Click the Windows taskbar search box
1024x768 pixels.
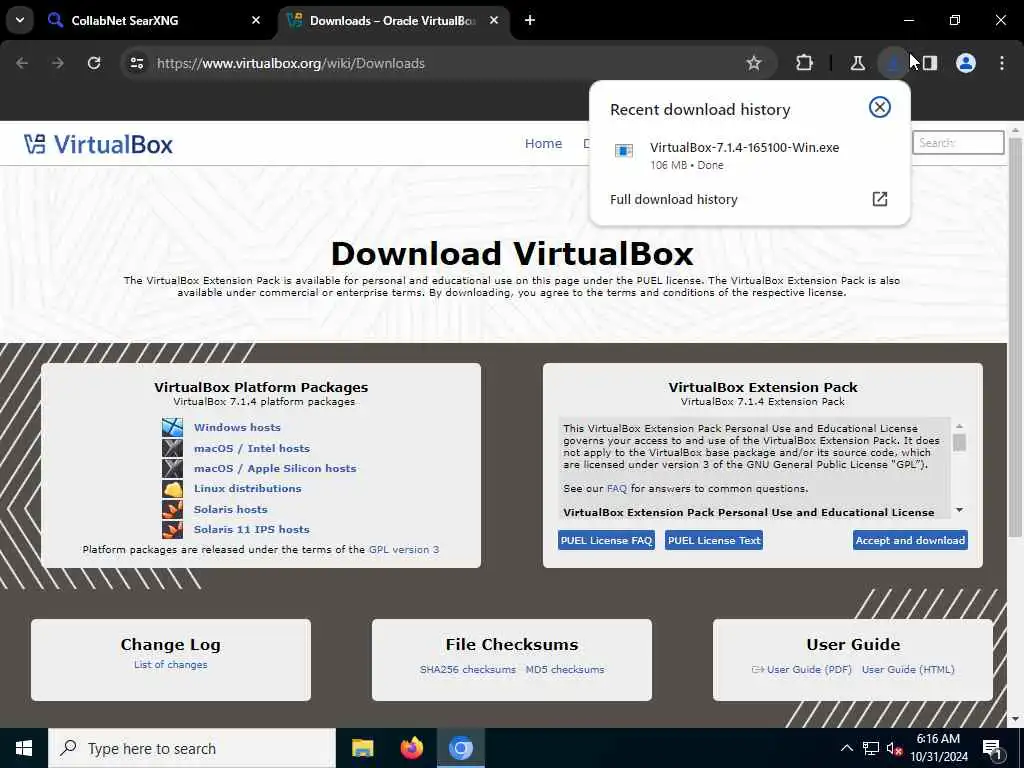pos(192,748)
